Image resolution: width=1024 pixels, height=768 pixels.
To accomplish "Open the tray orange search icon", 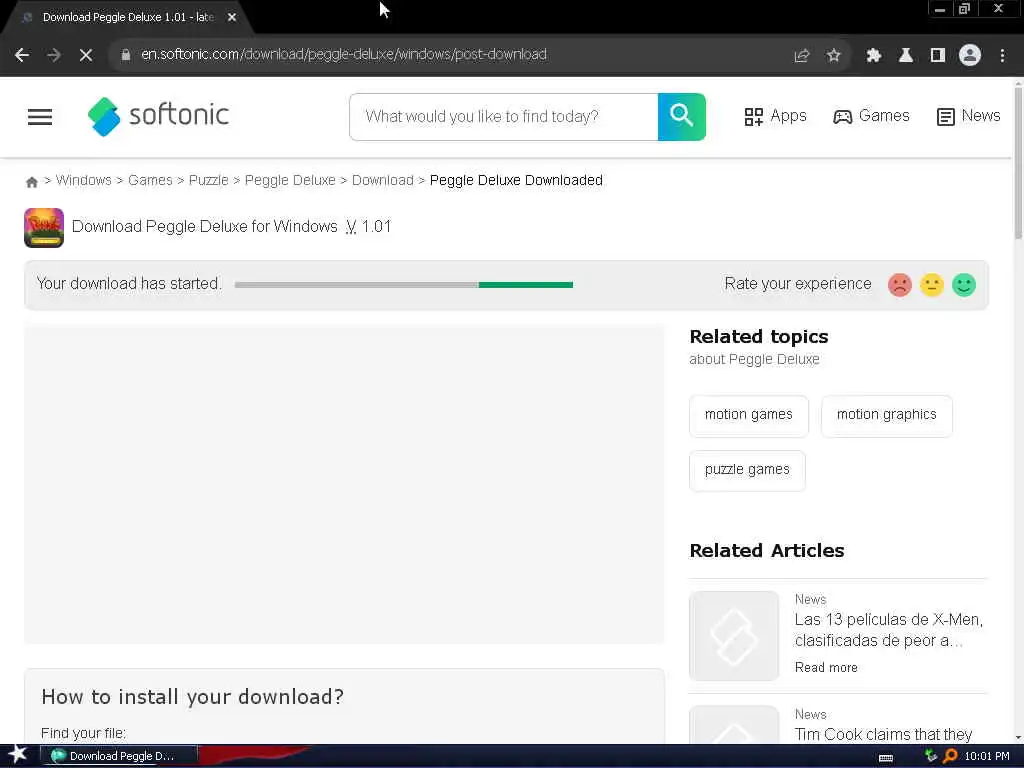I will pos(950,756).
